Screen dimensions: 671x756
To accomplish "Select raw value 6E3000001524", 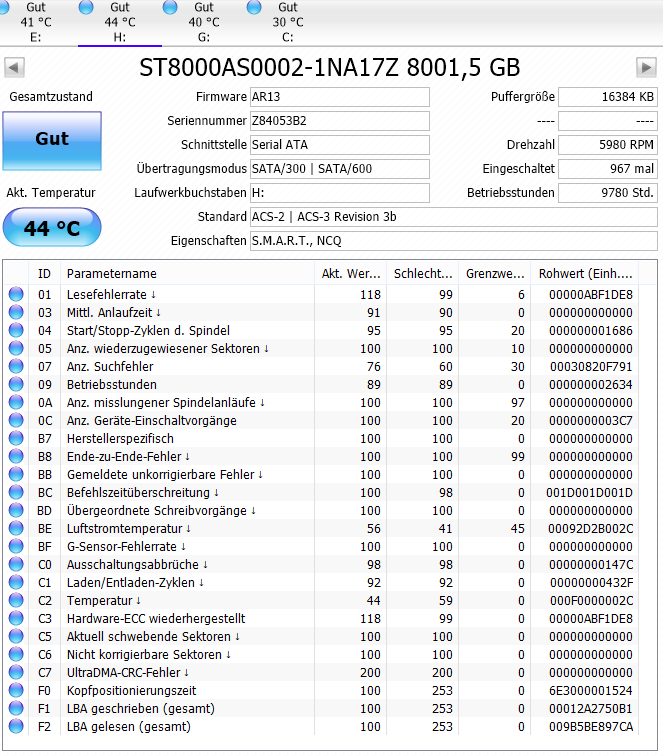I will click(591, 691).
